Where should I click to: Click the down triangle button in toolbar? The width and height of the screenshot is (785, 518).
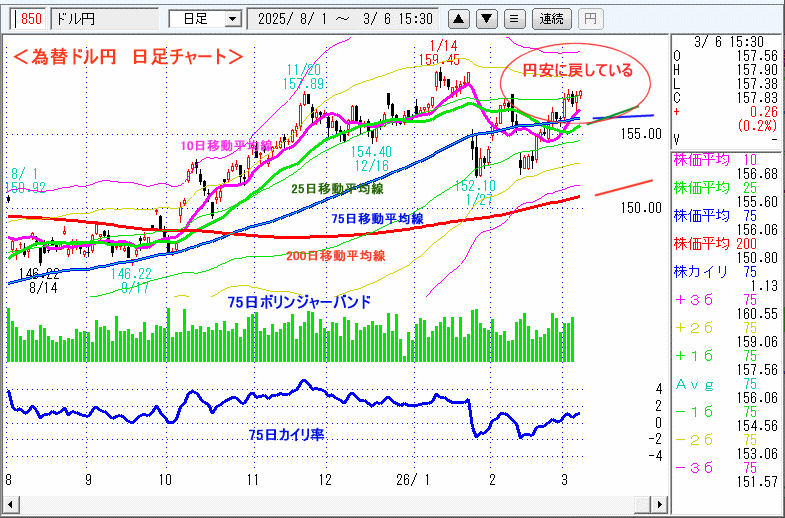[x=486, y=19]
